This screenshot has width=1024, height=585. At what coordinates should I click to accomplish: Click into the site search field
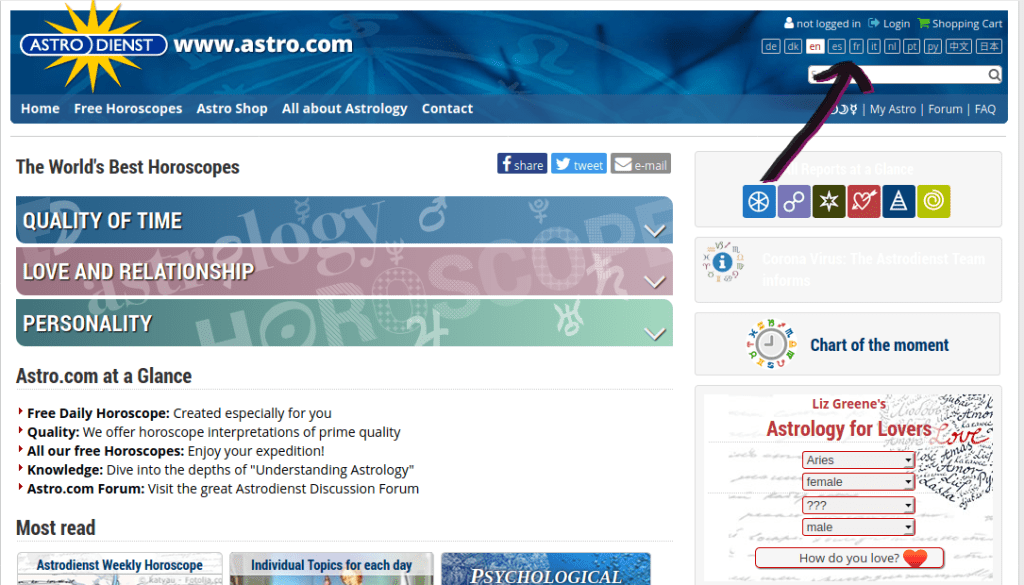897,75
